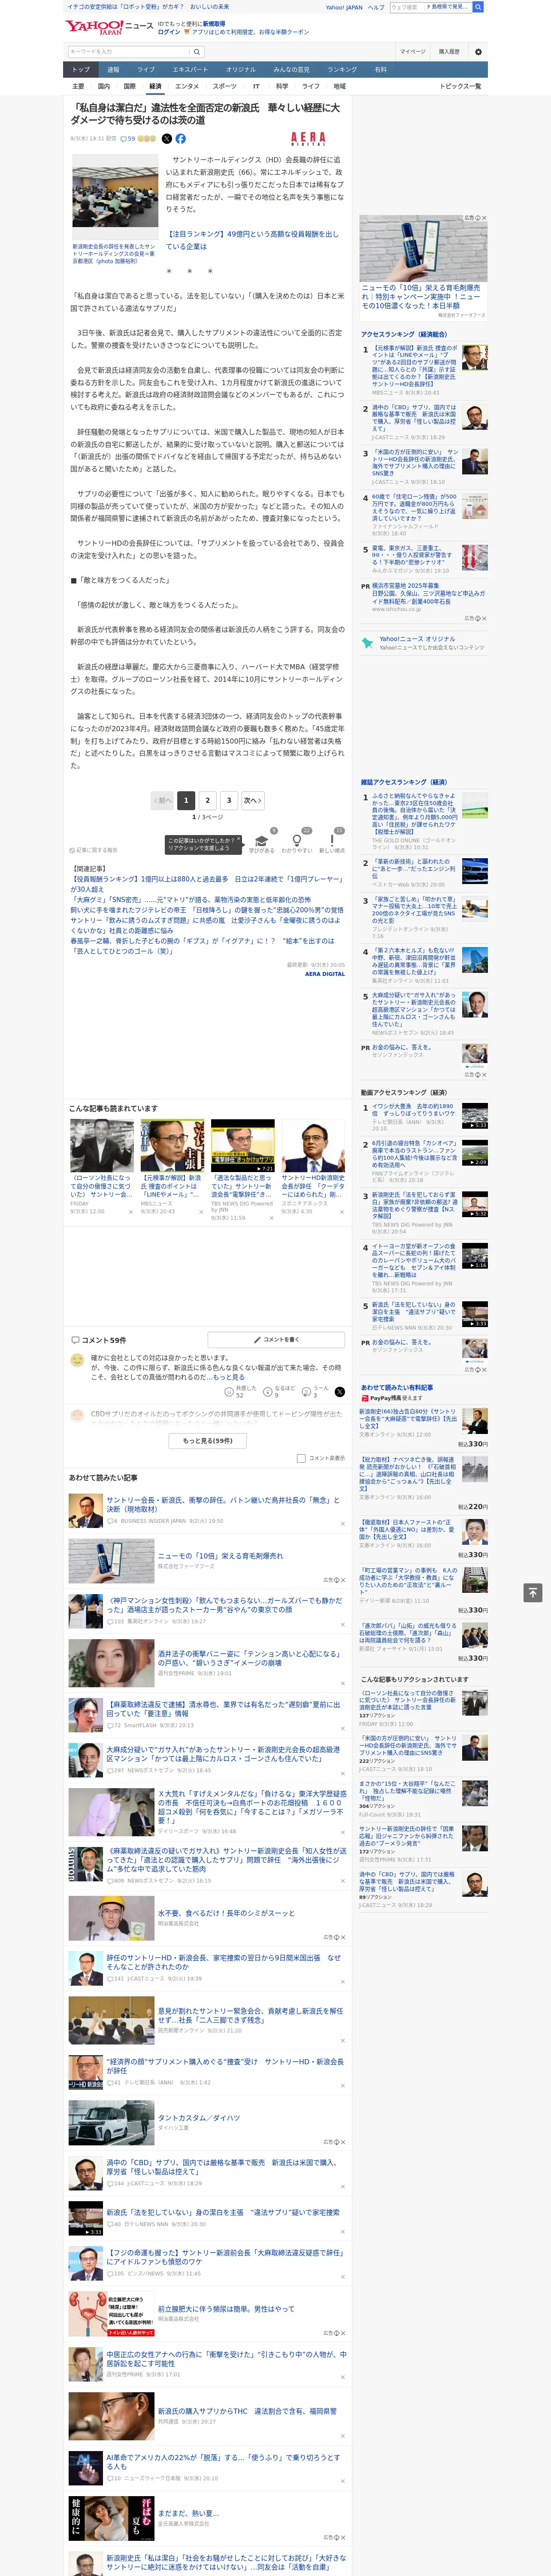
Task: Click the 記事に関する報告 report icon link
Action: tap(93, 850)
